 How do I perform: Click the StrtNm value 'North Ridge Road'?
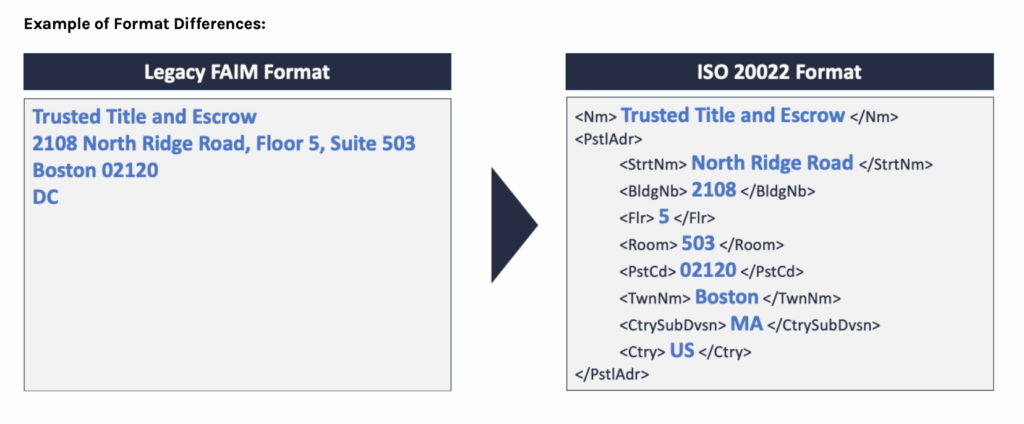[x=772, y=163]
